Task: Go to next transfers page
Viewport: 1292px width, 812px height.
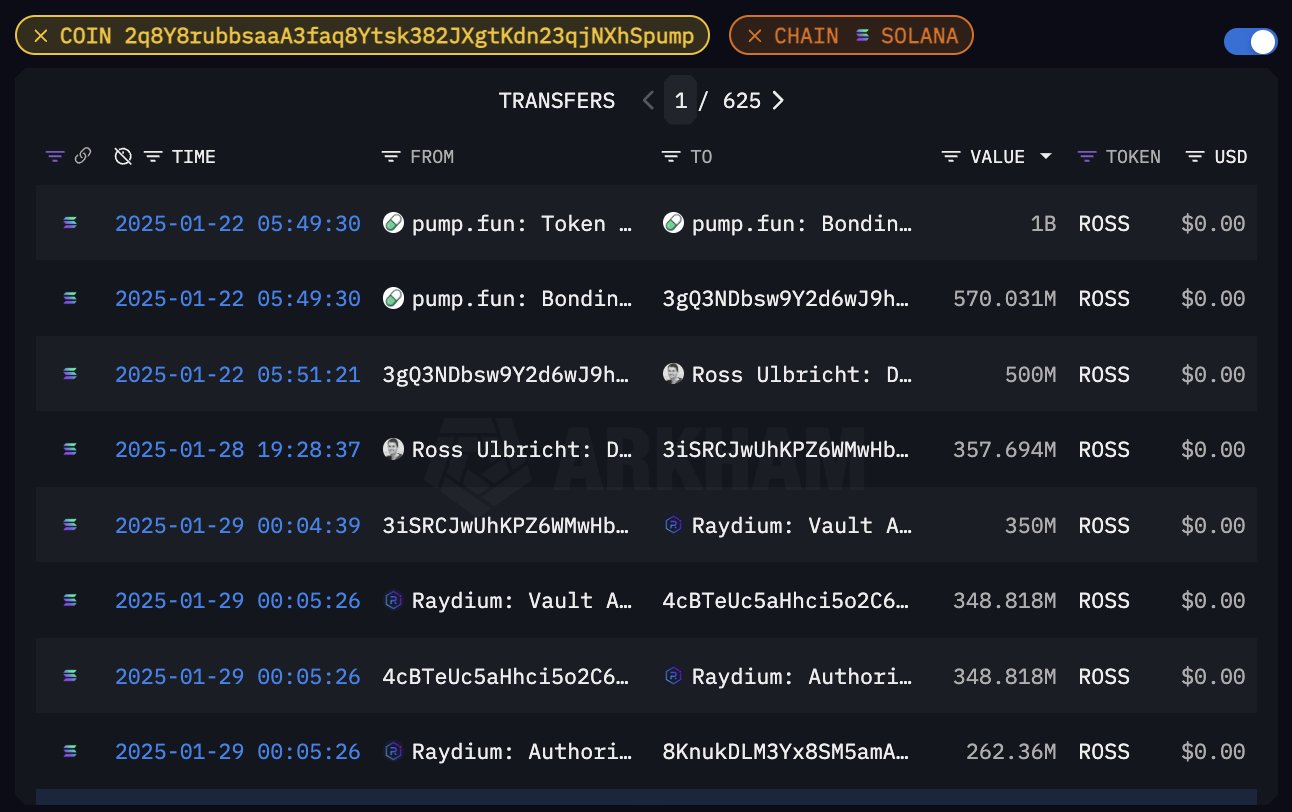Action: [778, 101]
